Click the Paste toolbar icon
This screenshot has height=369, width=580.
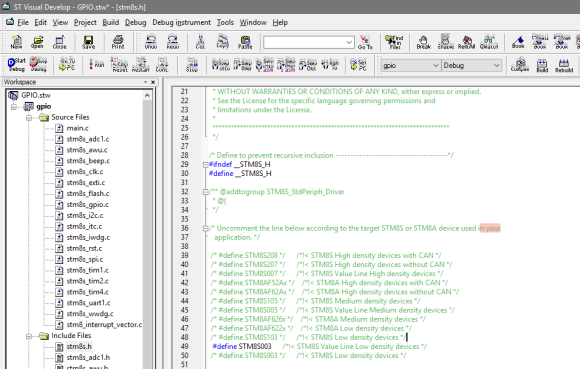coord(245,42)
